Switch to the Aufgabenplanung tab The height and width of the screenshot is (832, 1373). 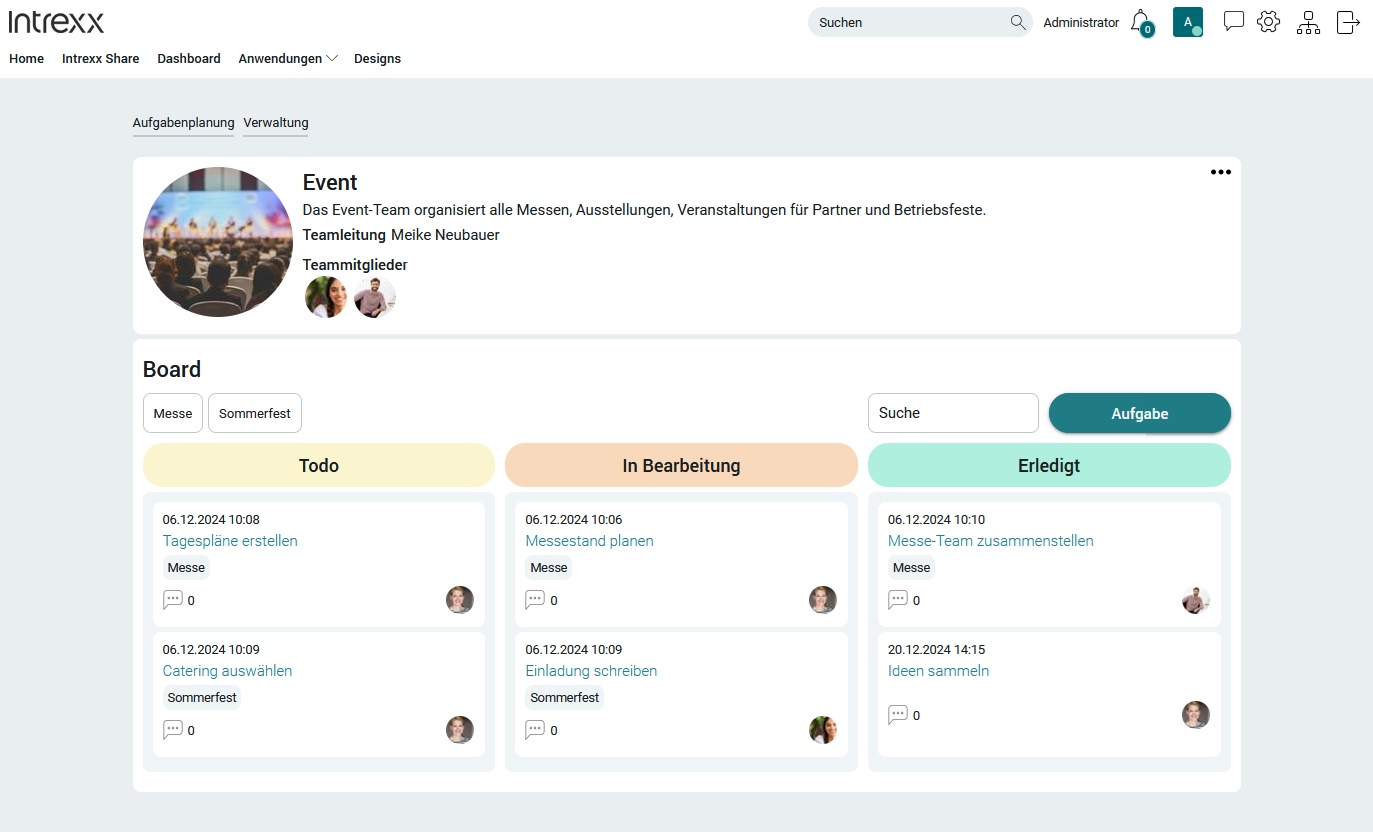[x=184, y=123]
